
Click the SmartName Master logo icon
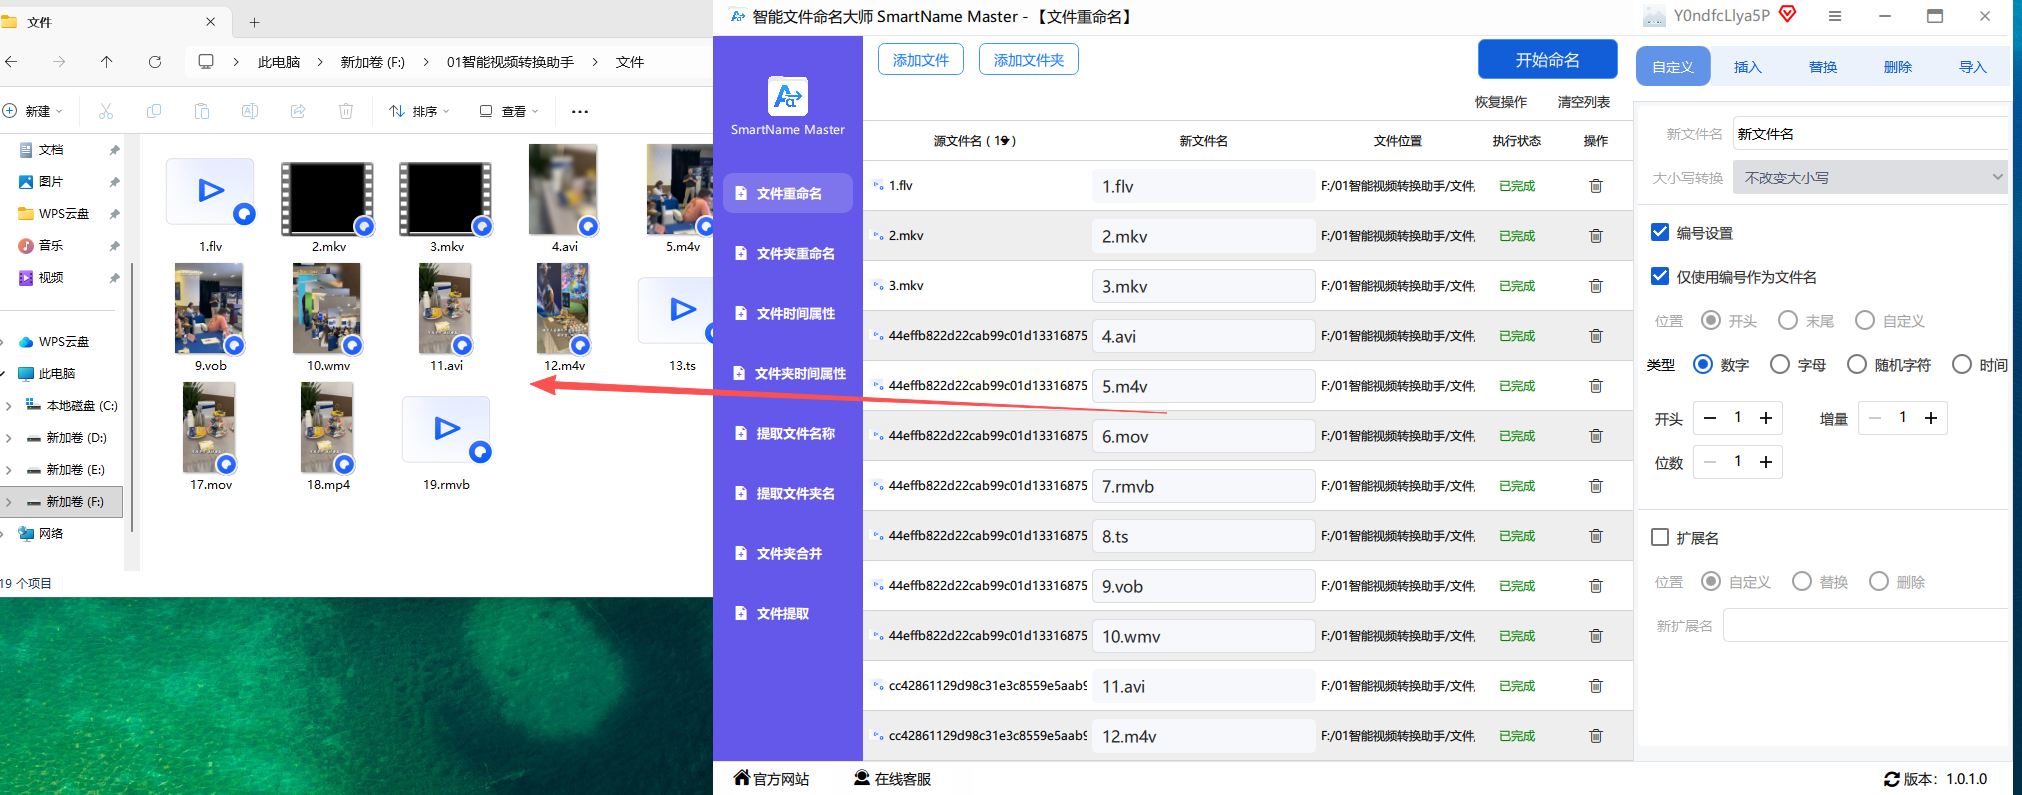click(788, 96)
